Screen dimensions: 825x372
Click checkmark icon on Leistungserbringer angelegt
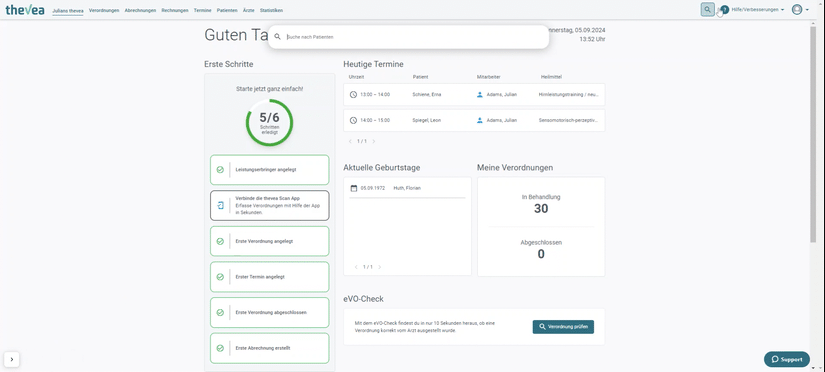[x=220, y=169]
